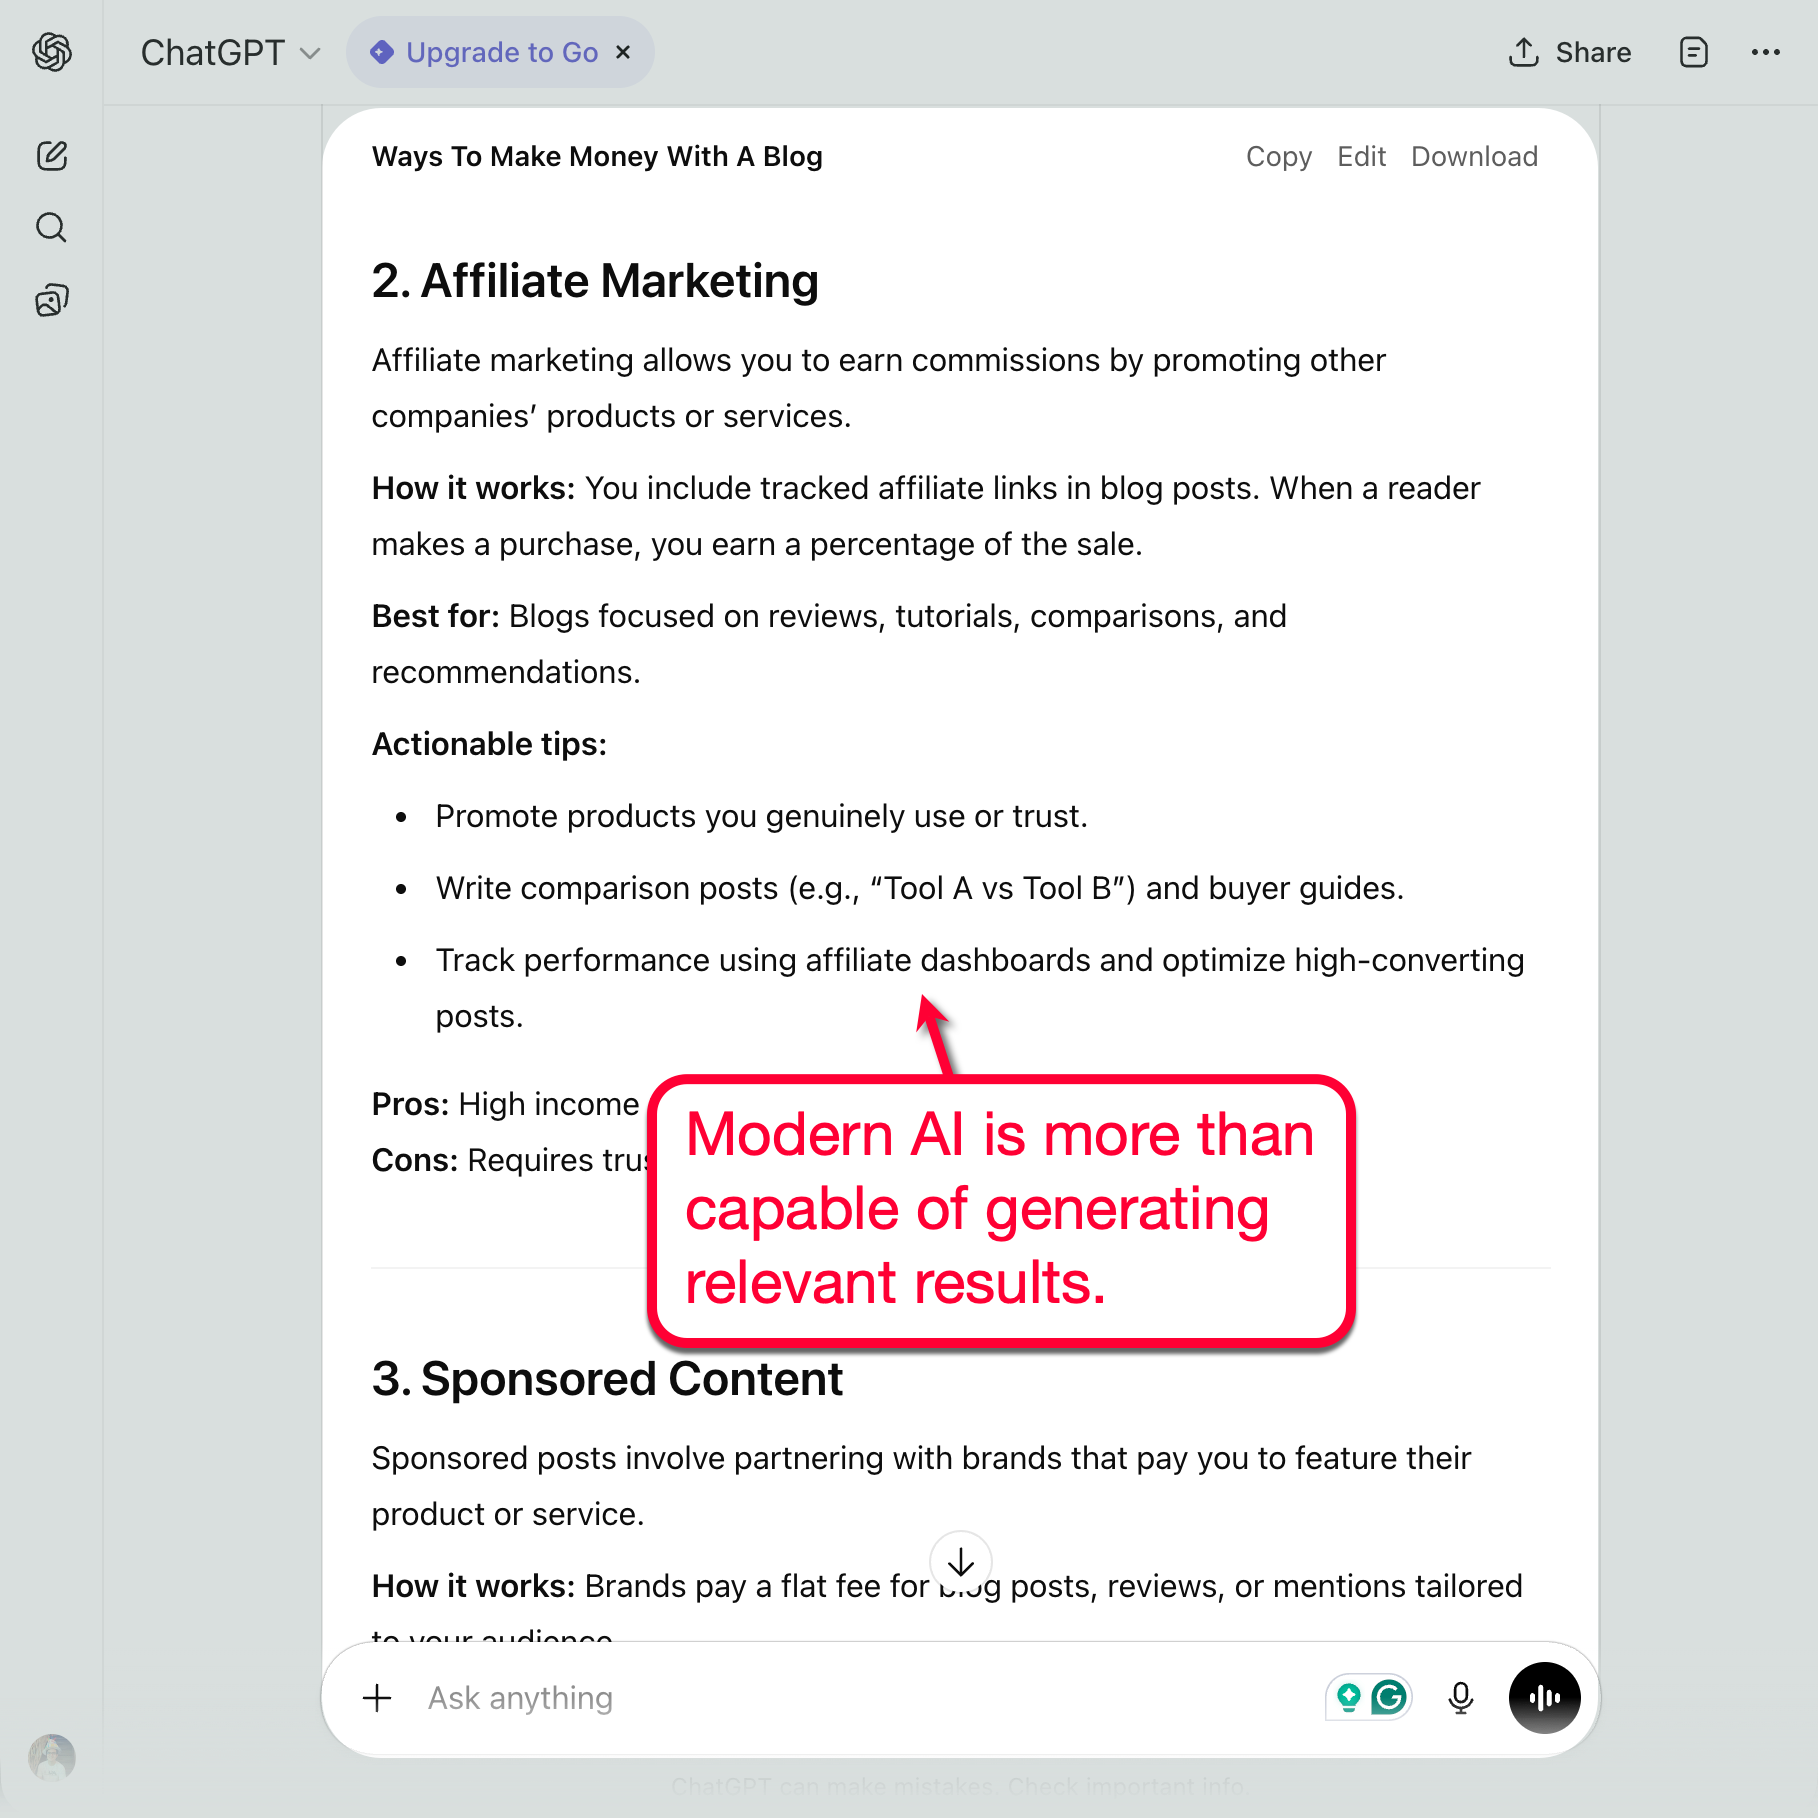
Task: Start voice mode with black waveform button
Action: [1544, 1698]
